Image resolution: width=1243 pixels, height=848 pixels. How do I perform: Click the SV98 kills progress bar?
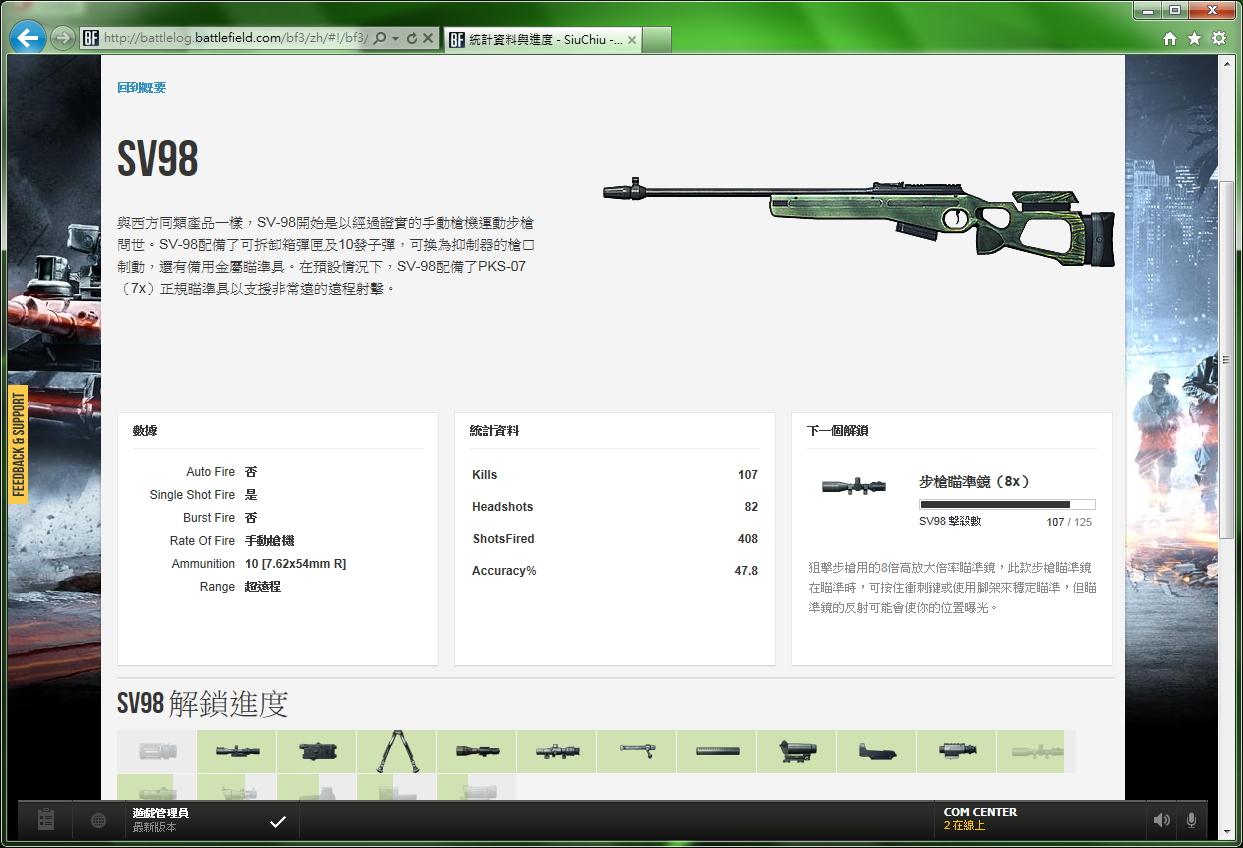(1007, 505)
